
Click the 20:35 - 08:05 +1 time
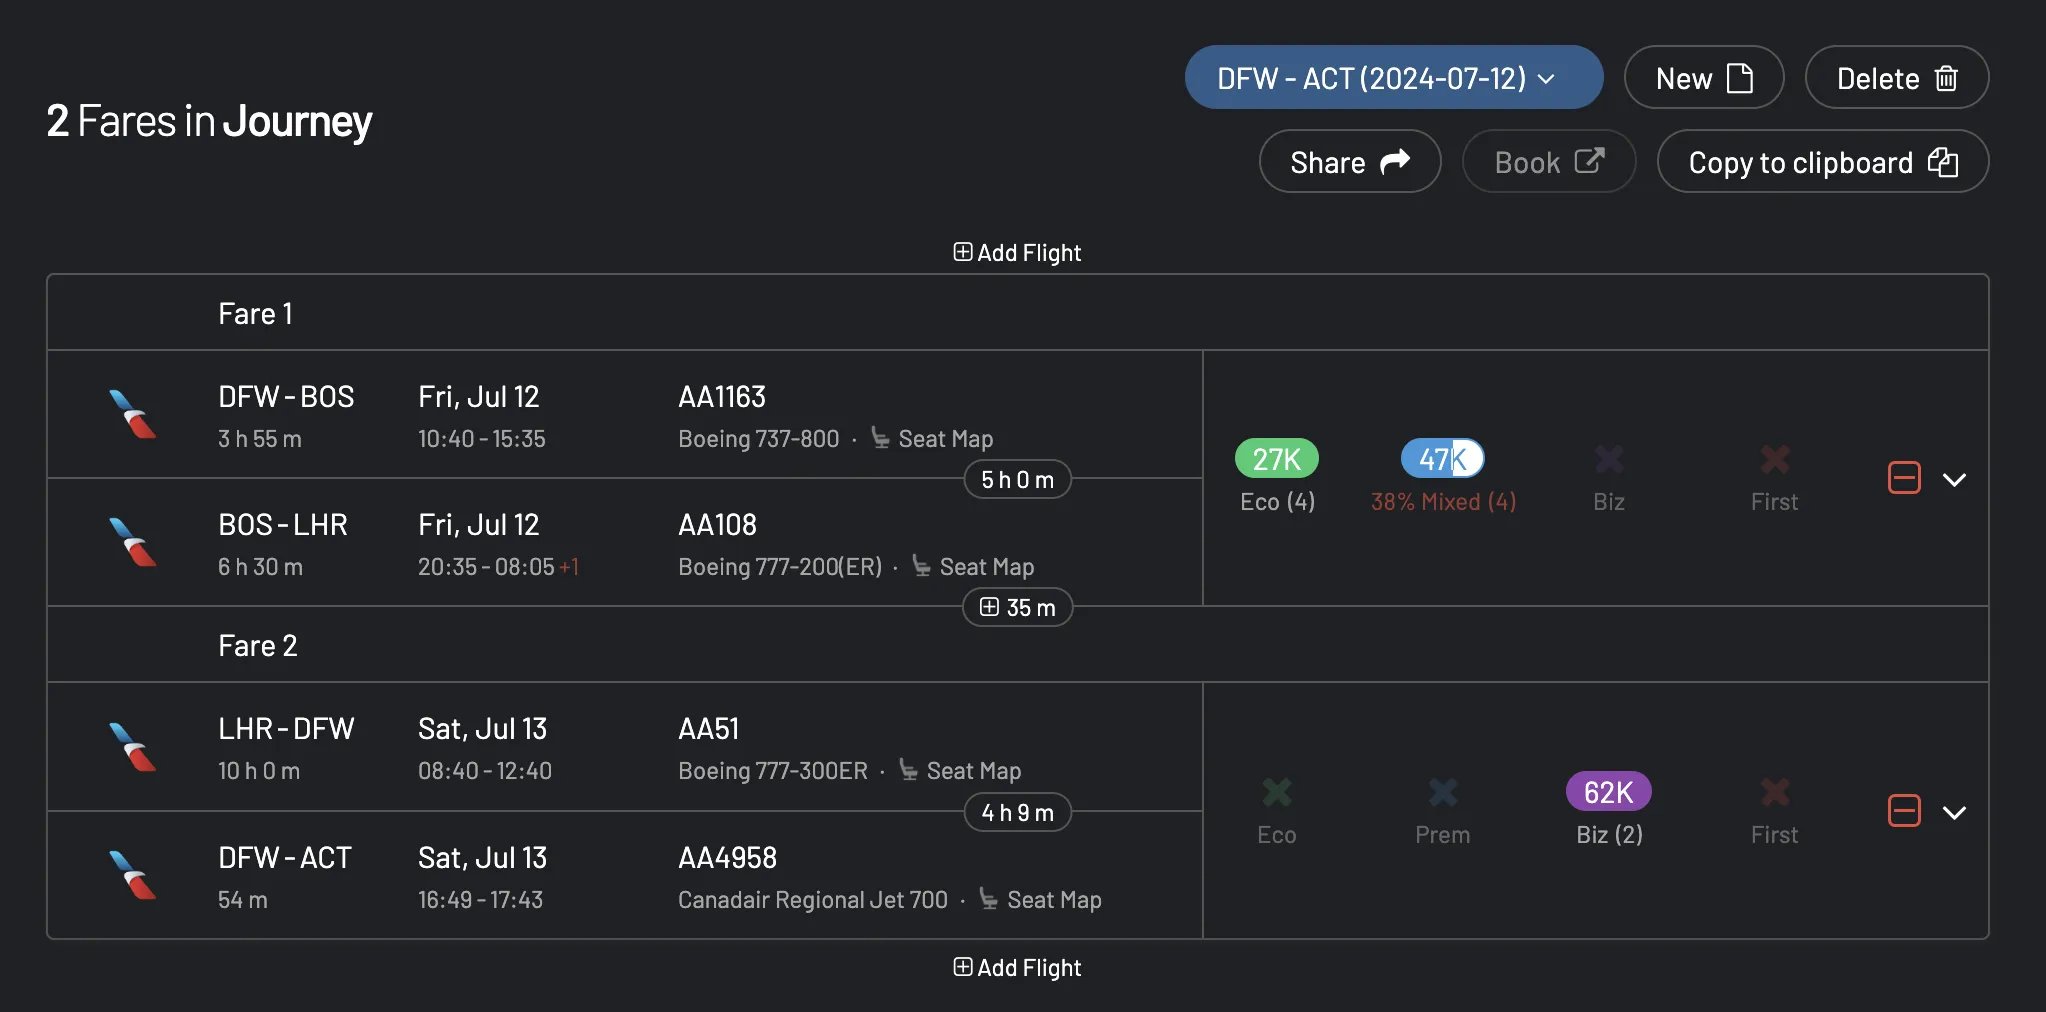click(498, 567)
